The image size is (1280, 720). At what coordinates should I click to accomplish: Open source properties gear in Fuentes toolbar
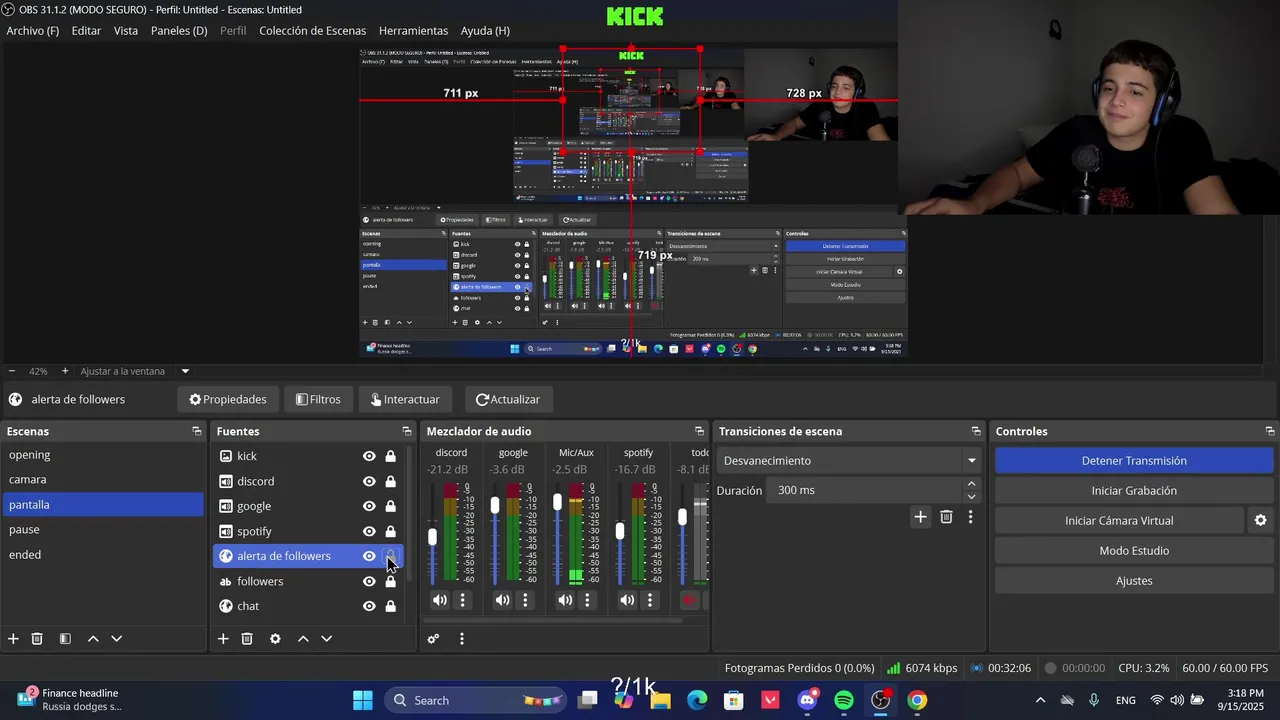pyautogui.click(x=275, y=639)
